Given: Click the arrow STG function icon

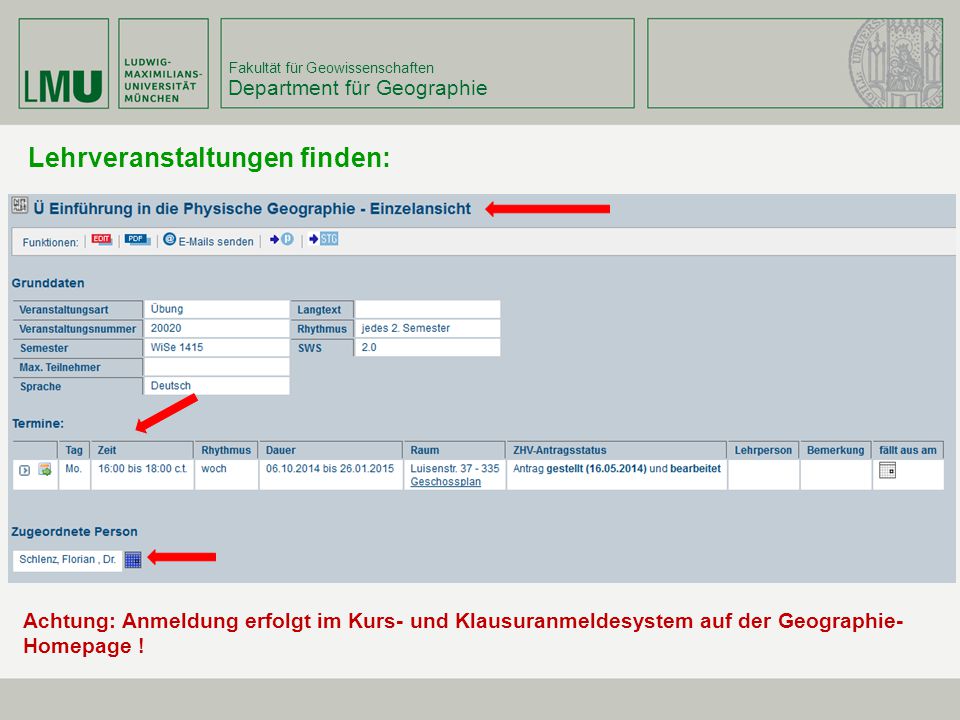Looking at the screenshot, I should tap(323, 239).
